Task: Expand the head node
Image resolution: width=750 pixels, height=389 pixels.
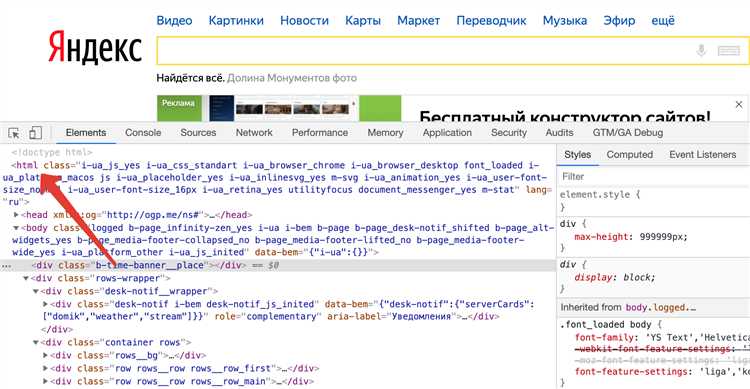Action: (x=16, y=215)
